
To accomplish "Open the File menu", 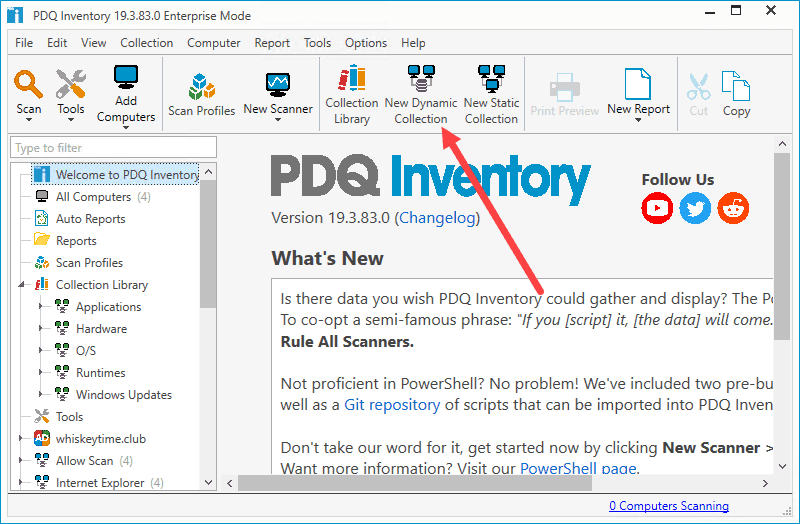I will (x=24, y=43).
